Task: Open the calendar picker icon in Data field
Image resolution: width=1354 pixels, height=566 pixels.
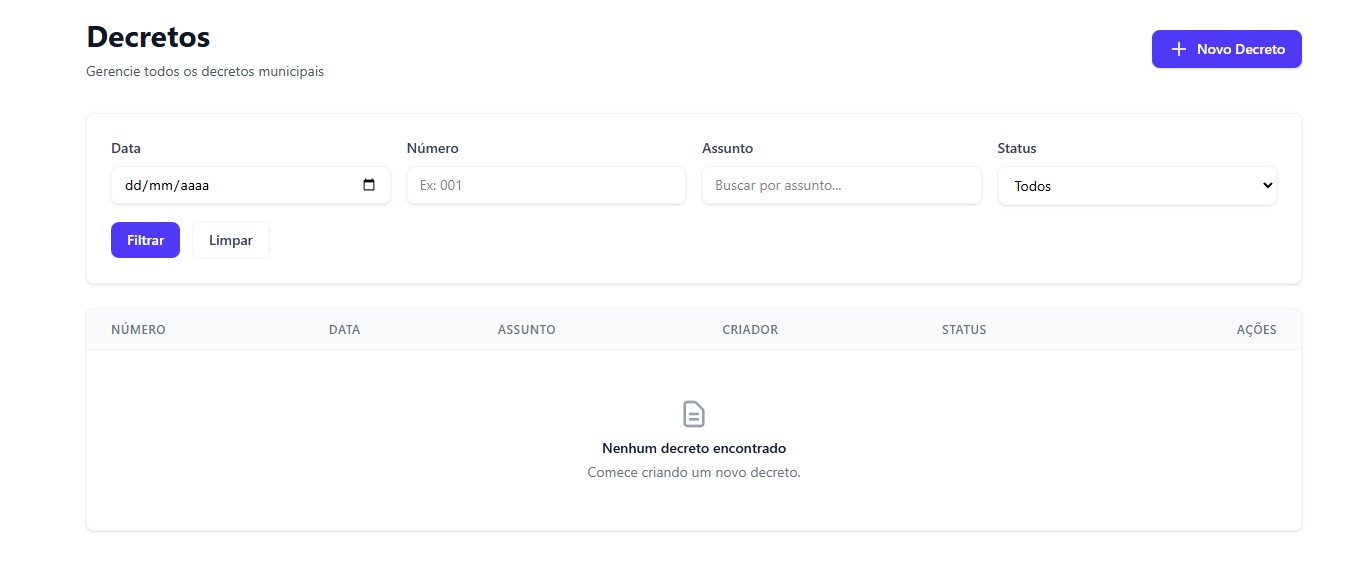Action: click(x=369, y=185)
